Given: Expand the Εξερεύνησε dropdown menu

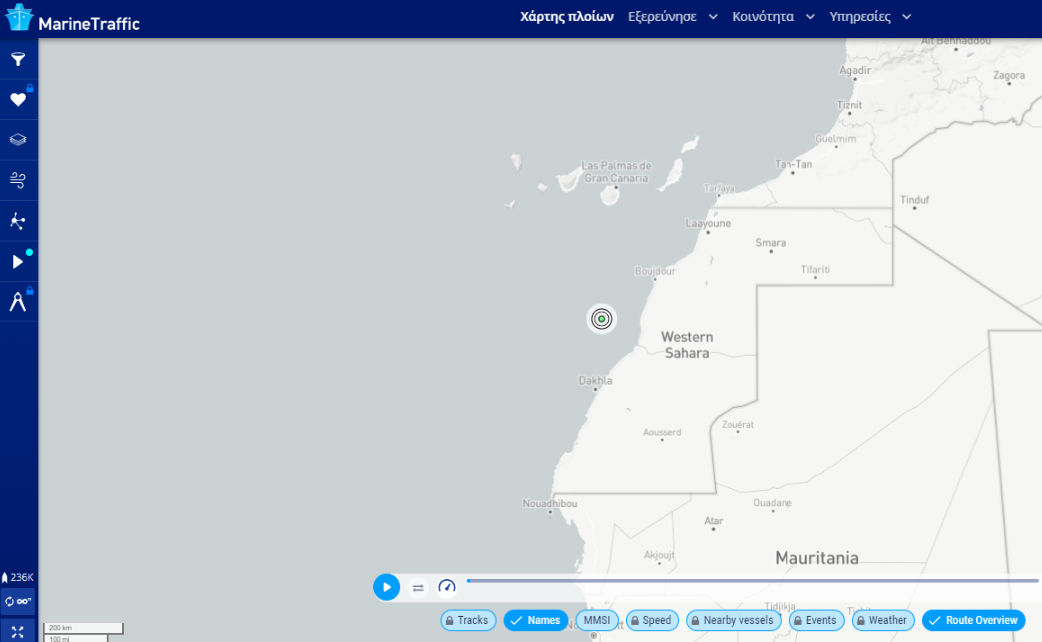Looking at the screenshot, I should pos(672,17).
